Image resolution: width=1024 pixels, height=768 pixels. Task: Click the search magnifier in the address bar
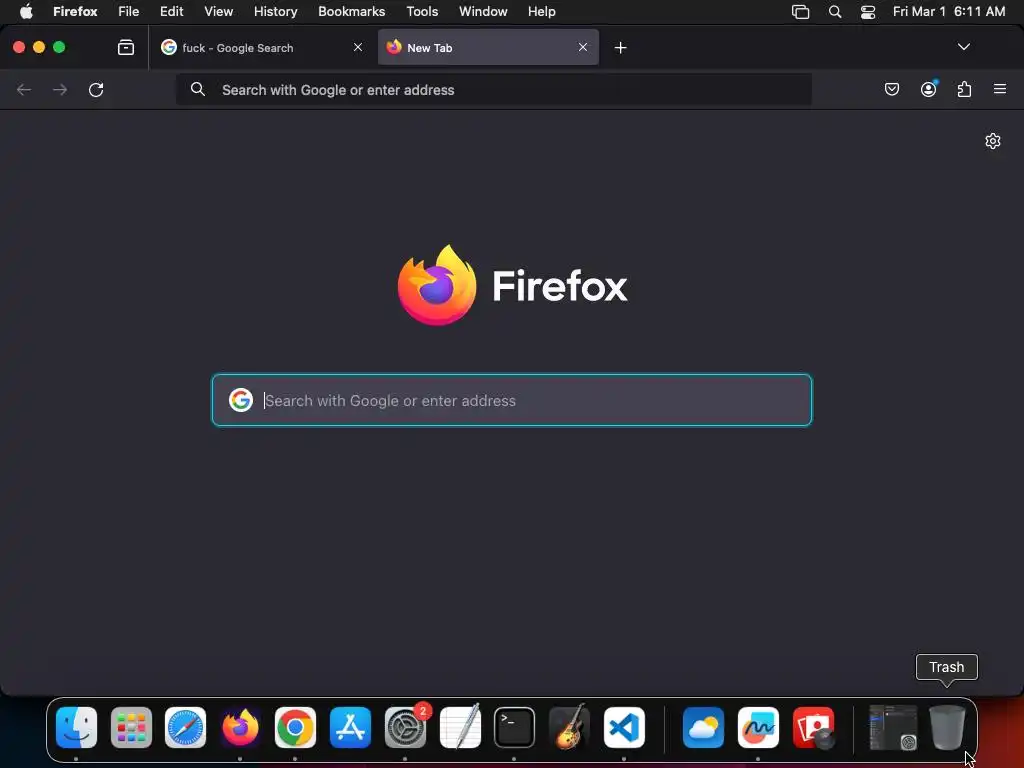(x=198, y=89)
